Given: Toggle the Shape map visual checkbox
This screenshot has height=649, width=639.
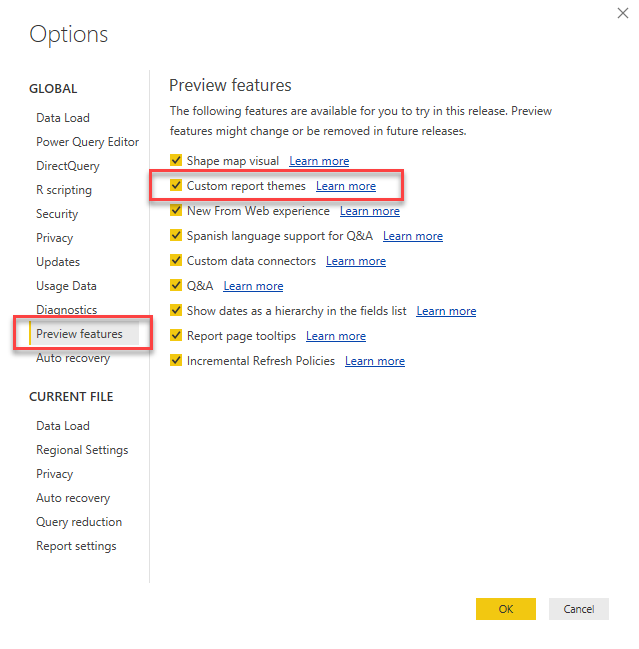Looking at the screenshot, I should [x=176, y=161].
